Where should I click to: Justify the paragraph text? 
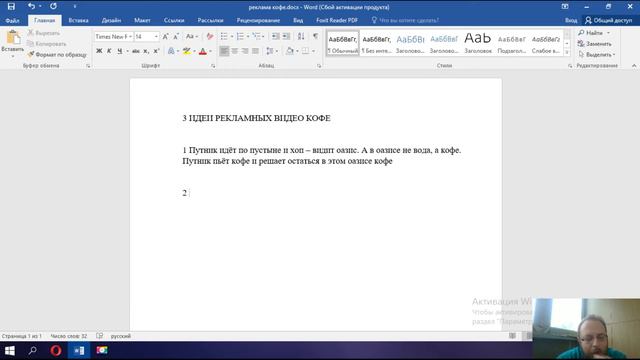tap(255, 51)
